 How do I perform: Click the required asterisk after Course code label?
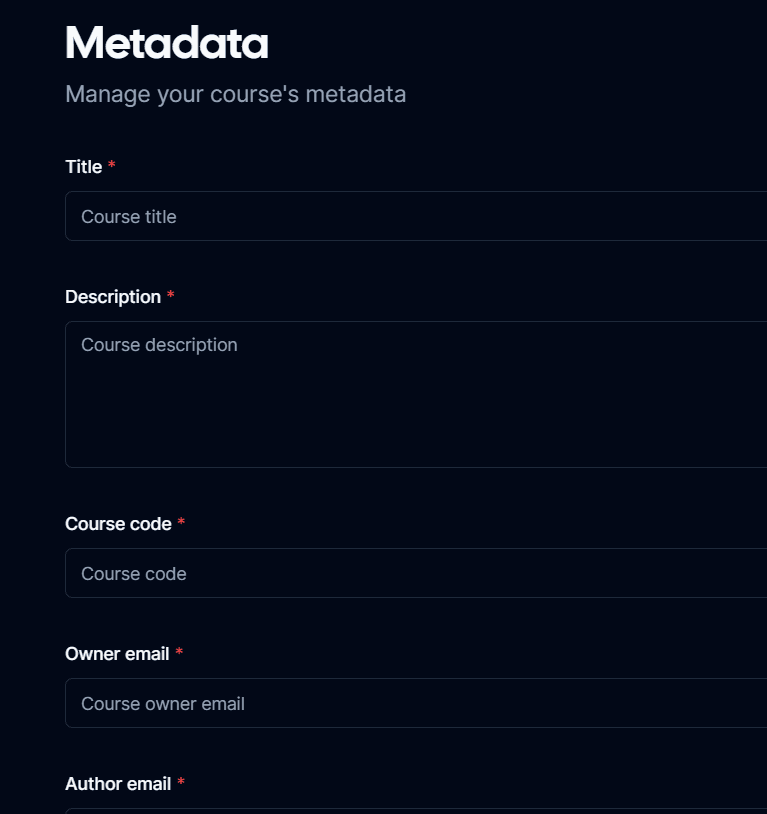[x=181, y=521]
